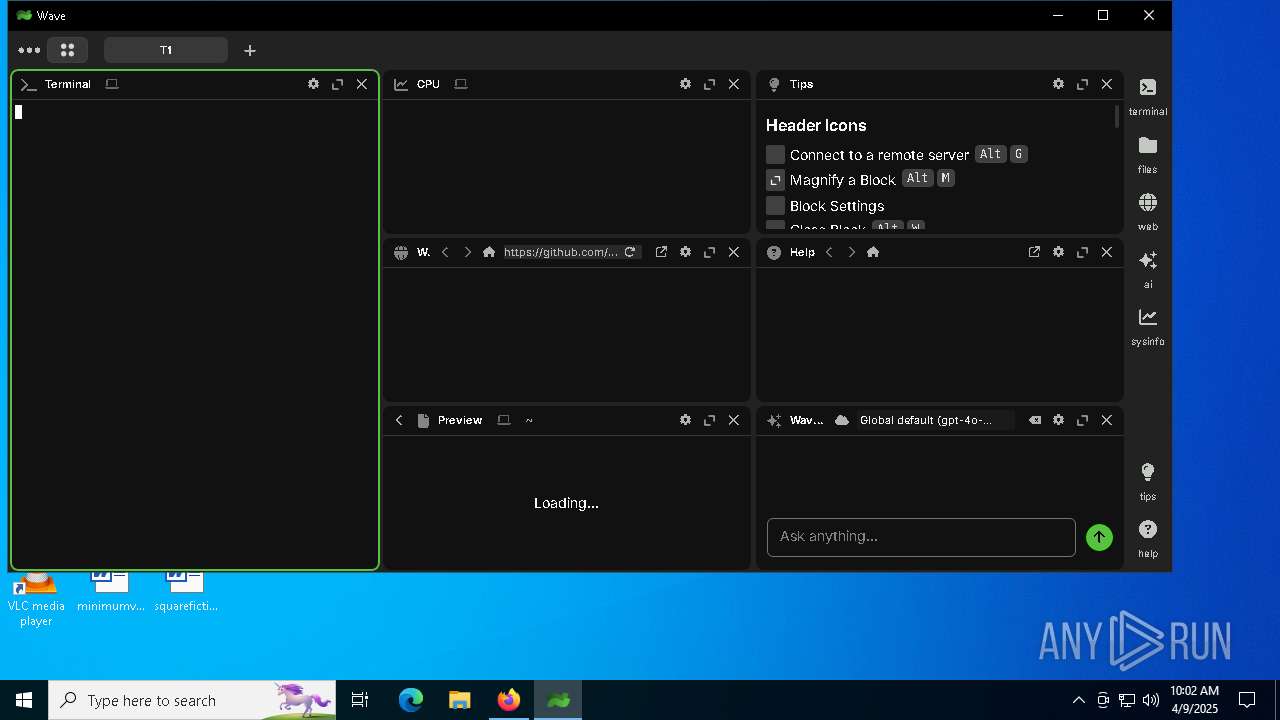The image size is (1280, 720).
Task: Click the taskbar search box
Action: (x=192, y=700)
